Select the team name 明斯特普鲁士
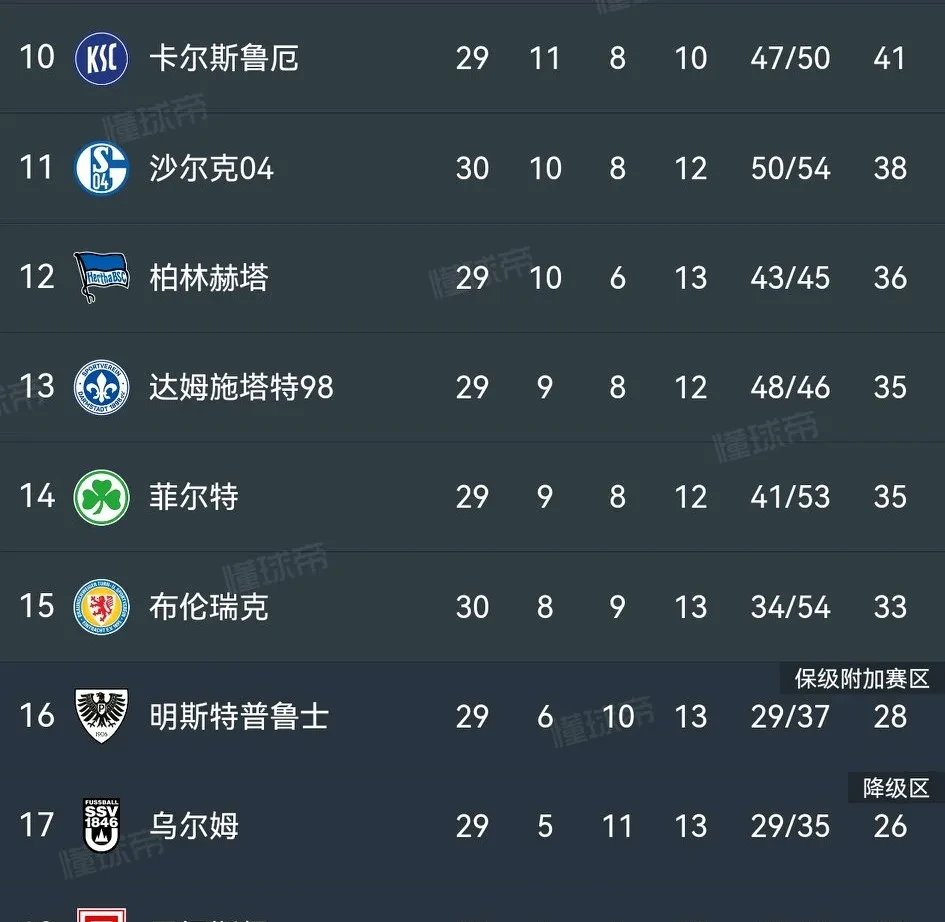 point(238,717)
